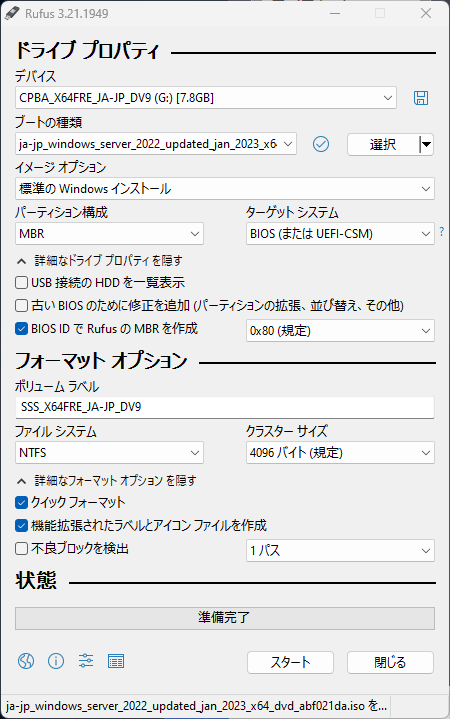Uncheck クイック フォーマット checkbox
Viewport: 450px width, 719px height.
[22, 503]
